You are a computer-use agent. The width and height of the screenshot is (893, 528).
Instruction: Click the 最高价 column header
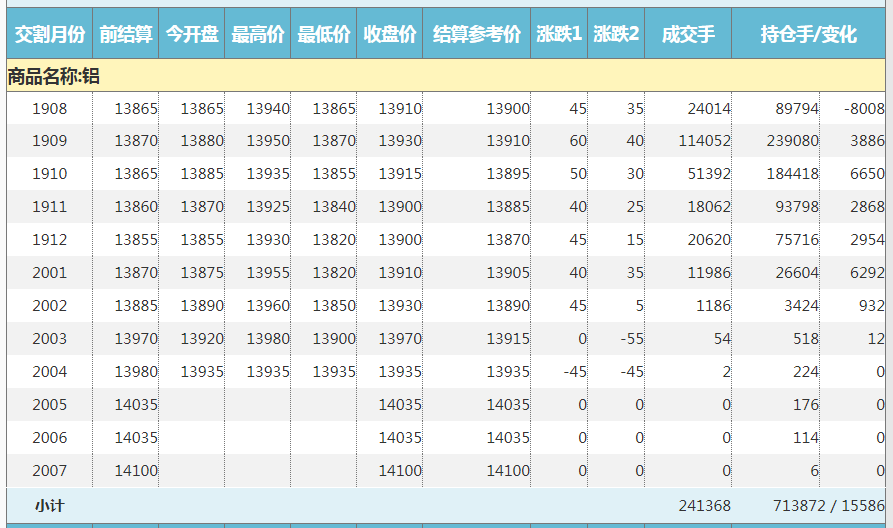(x=258, y=34)
